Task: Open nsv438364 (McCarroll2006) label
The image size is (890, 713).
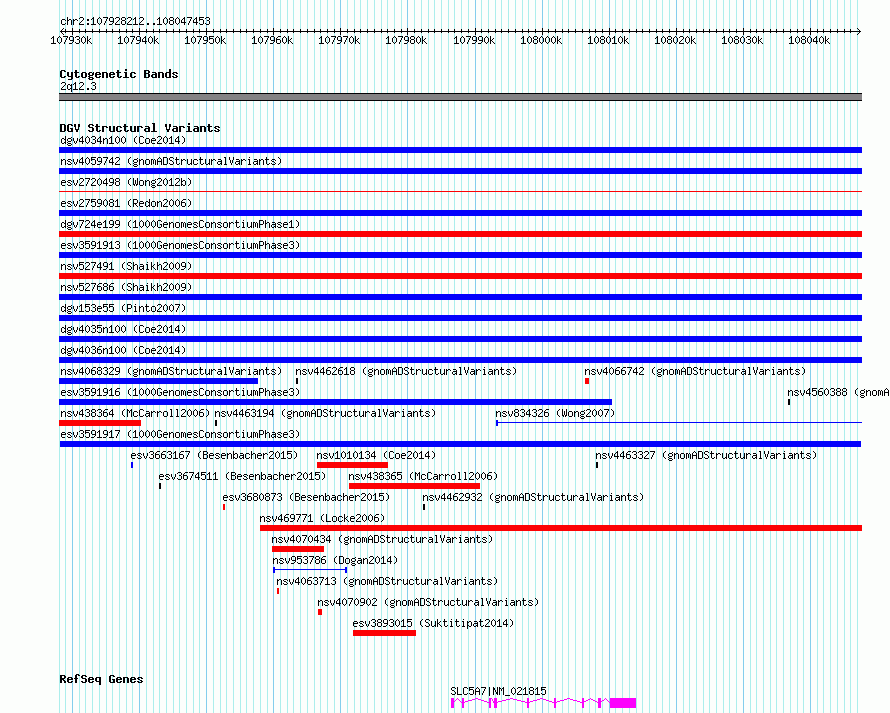Action: [135, 413]
